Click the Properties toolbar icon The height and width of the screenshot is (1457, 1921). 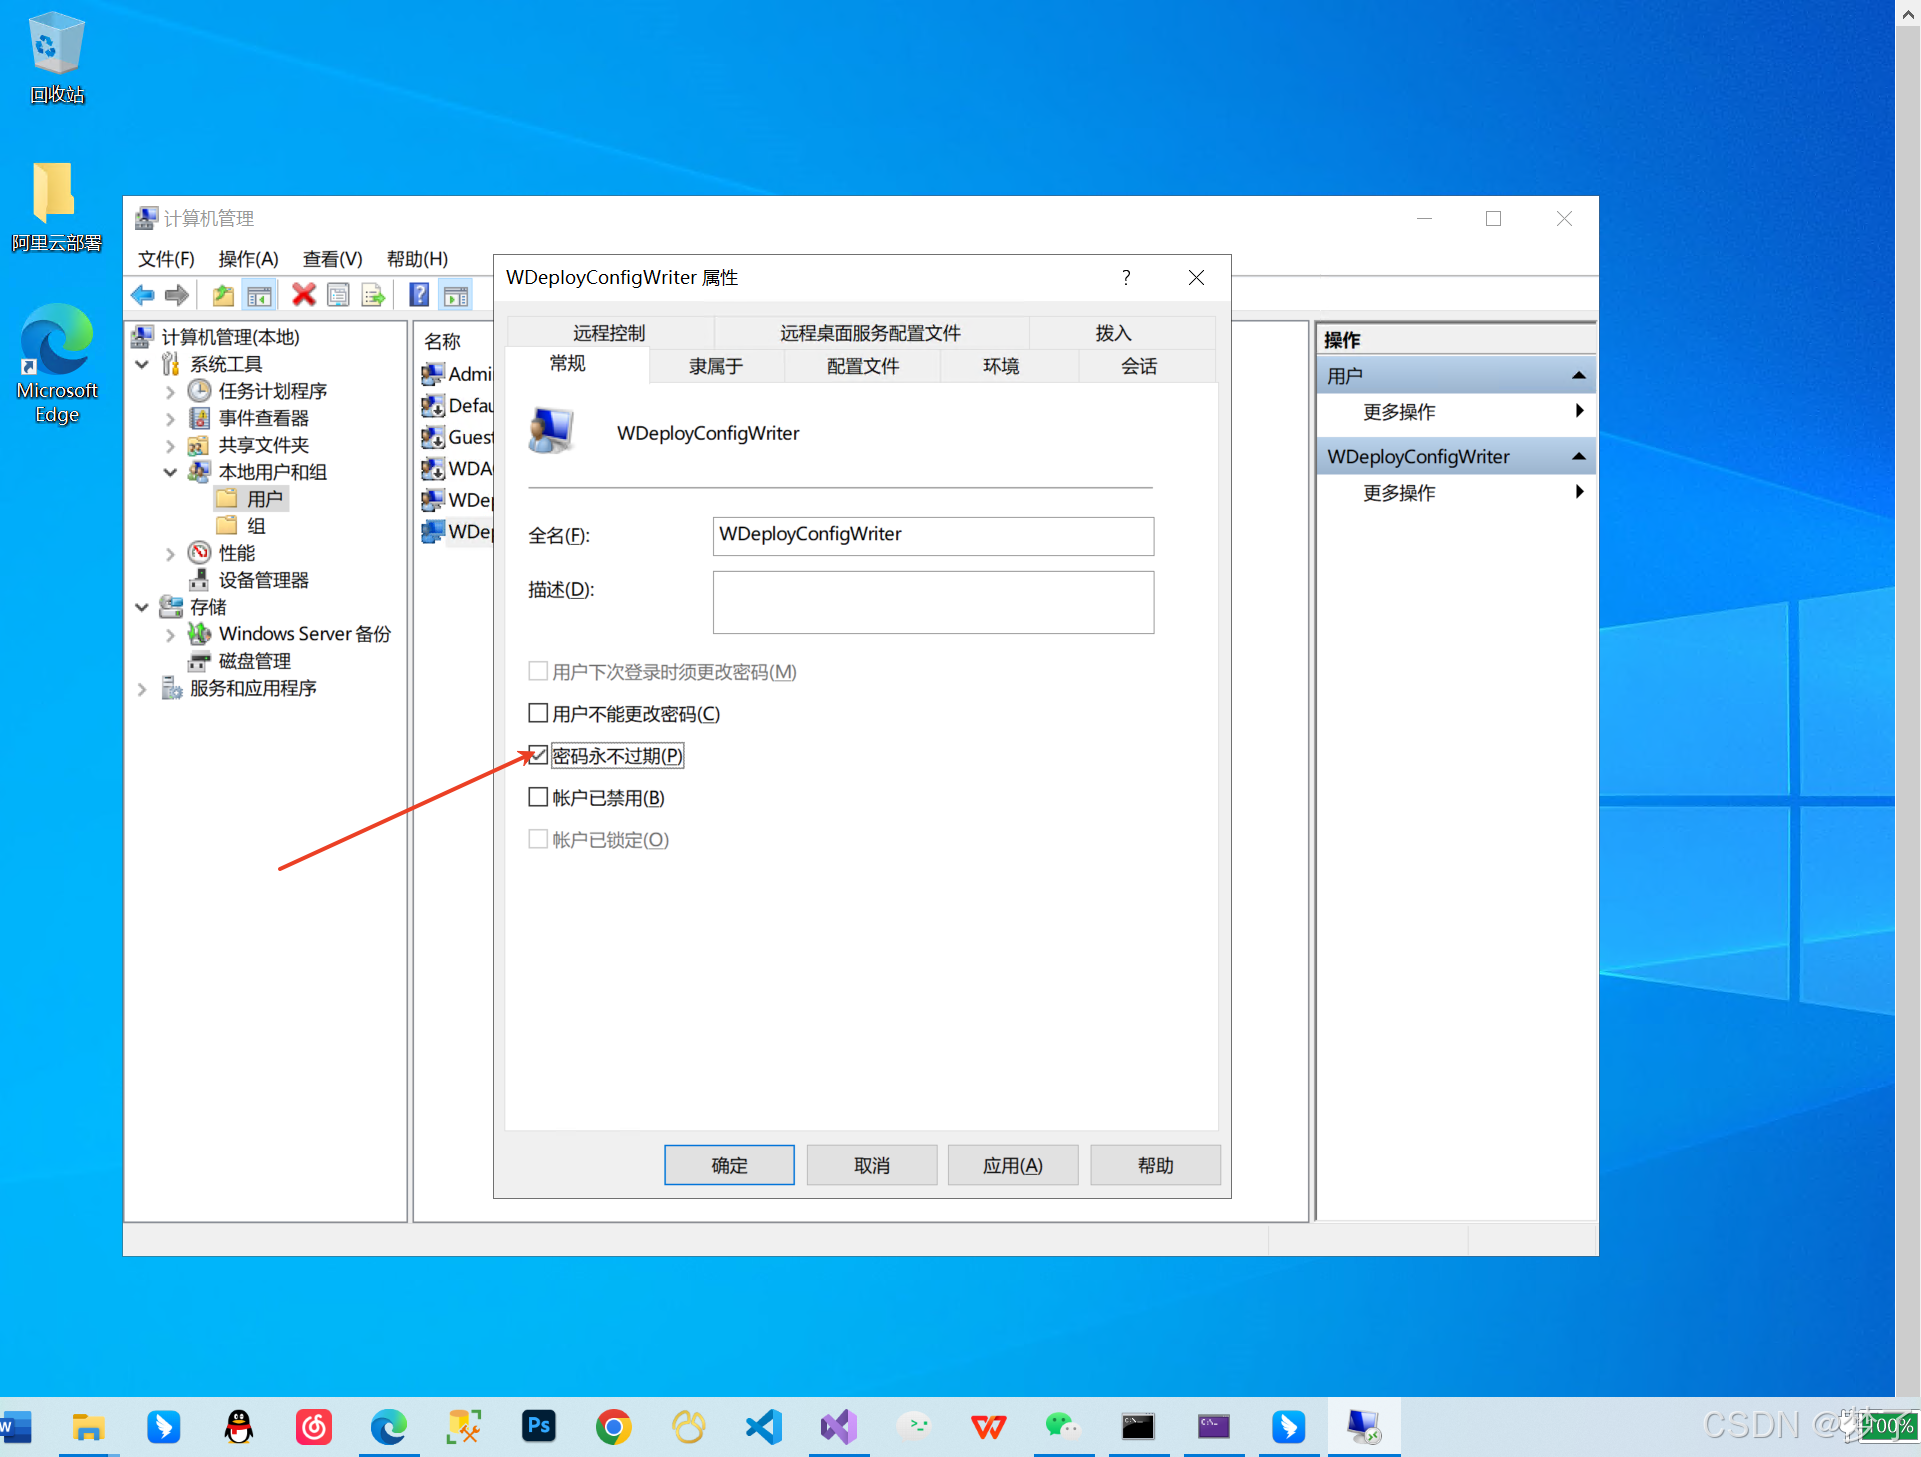click(x=338, y=295)
